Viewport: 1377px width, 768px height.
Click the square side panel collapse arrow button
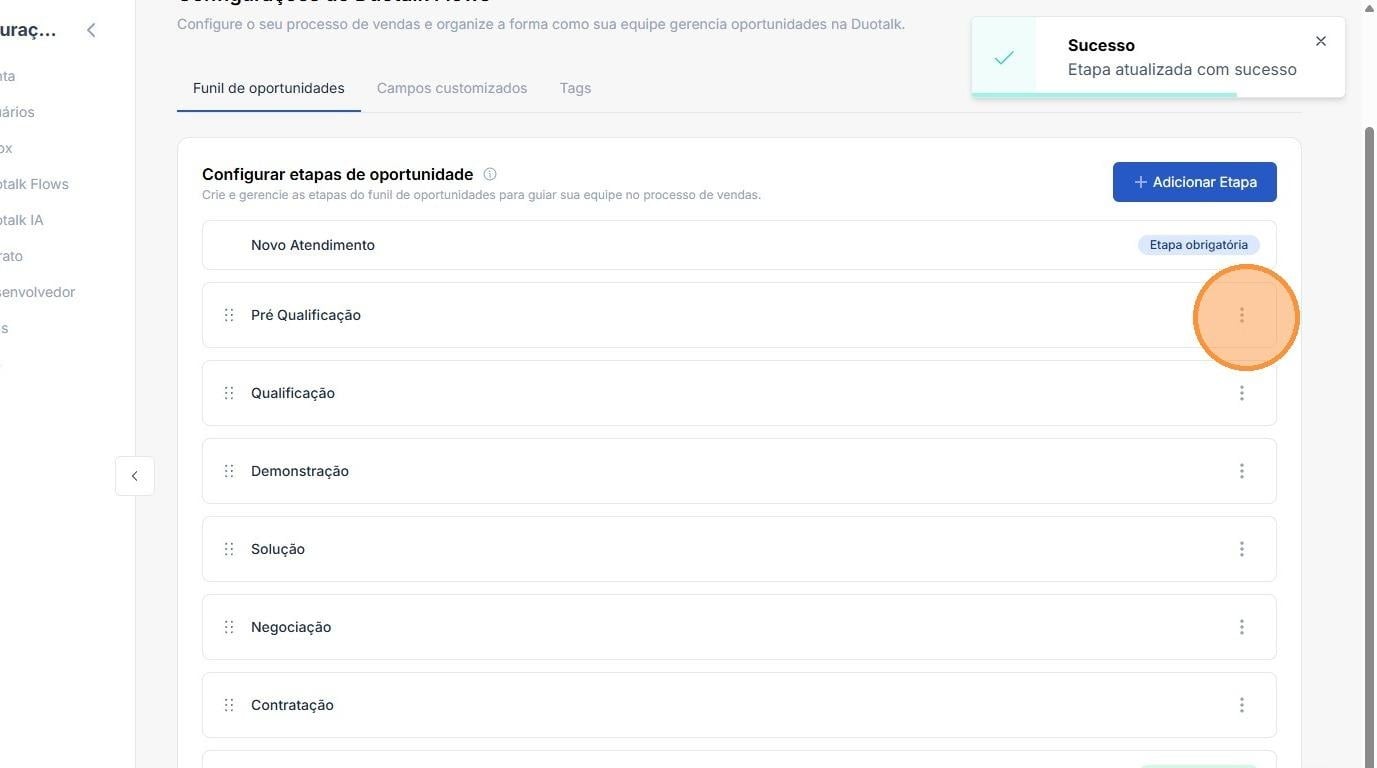134,476
